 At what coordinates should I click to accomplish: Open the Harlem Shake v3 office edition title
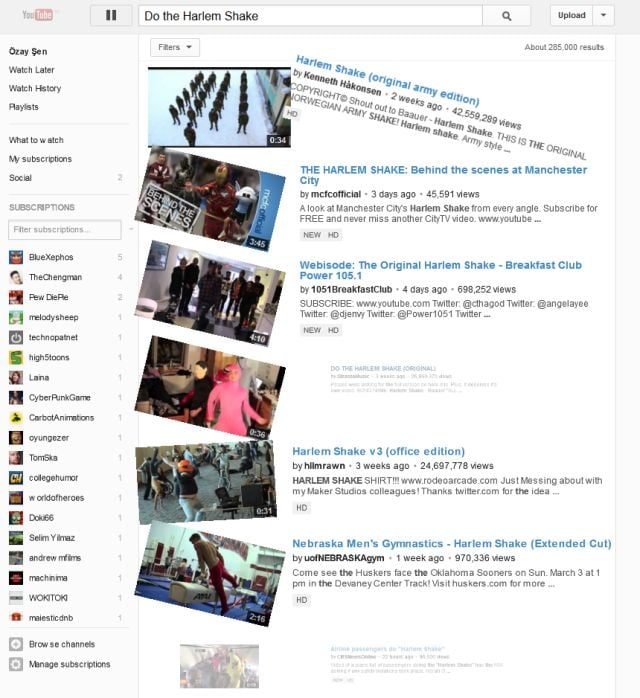pos(378,451)
